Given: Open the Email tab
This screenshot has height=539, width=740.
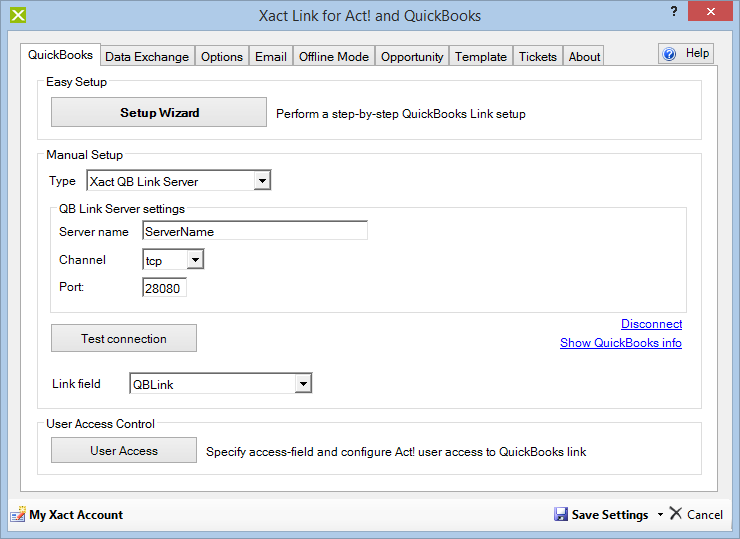Looking at the screenshot, I should [271, 57].
